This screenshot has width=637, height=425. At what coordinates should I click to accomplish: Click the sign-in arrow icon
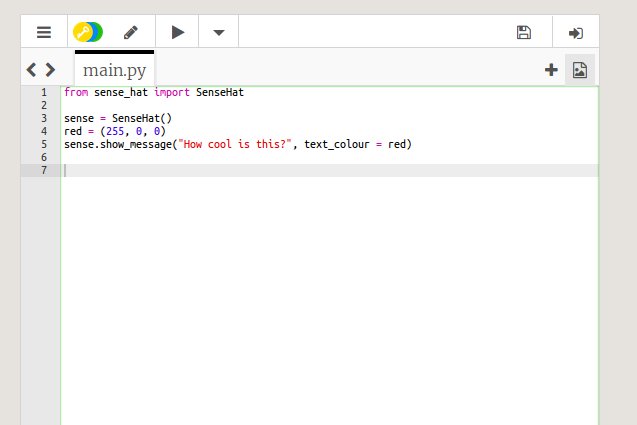point(575,32)
